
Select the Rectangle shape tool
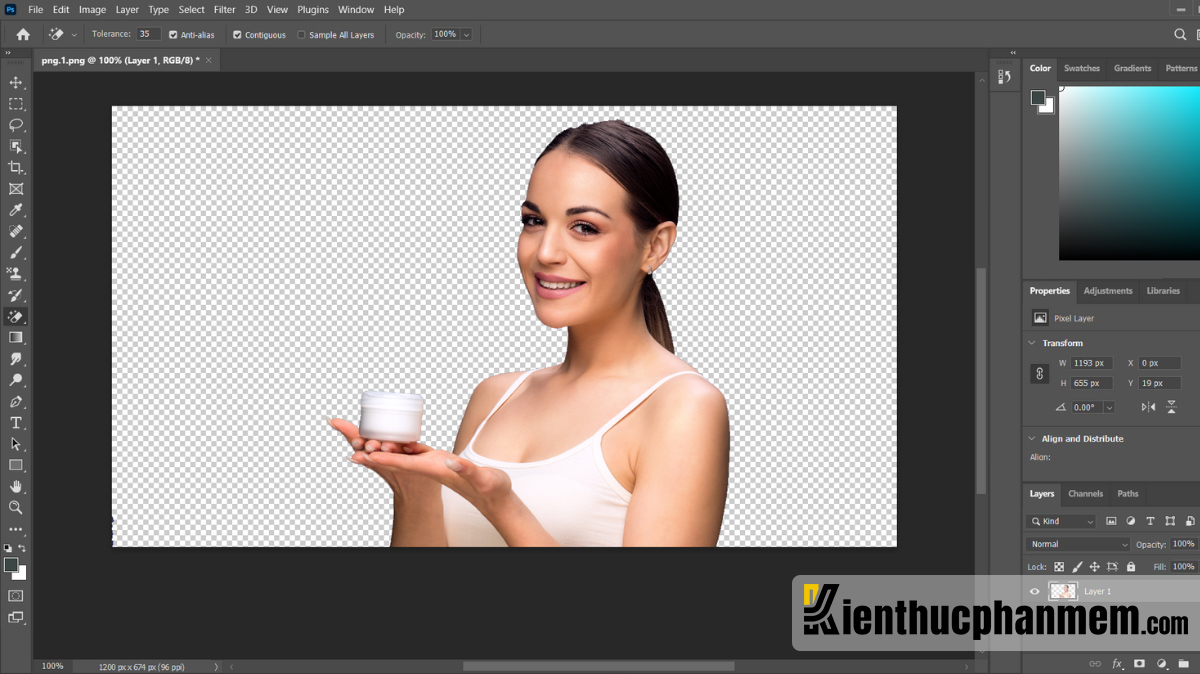click(x=16, y=465)
